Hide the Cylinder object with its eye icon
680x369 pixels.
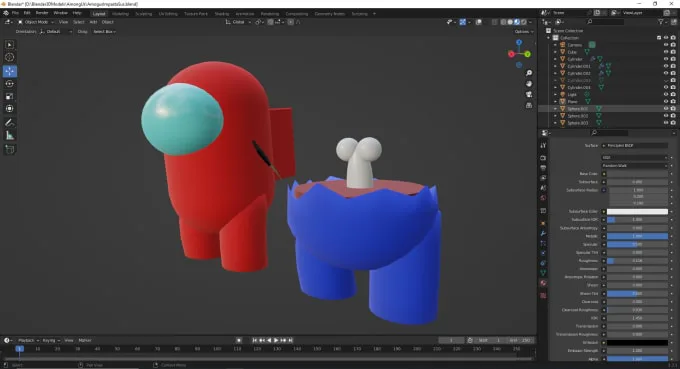[x=666, y=59]
